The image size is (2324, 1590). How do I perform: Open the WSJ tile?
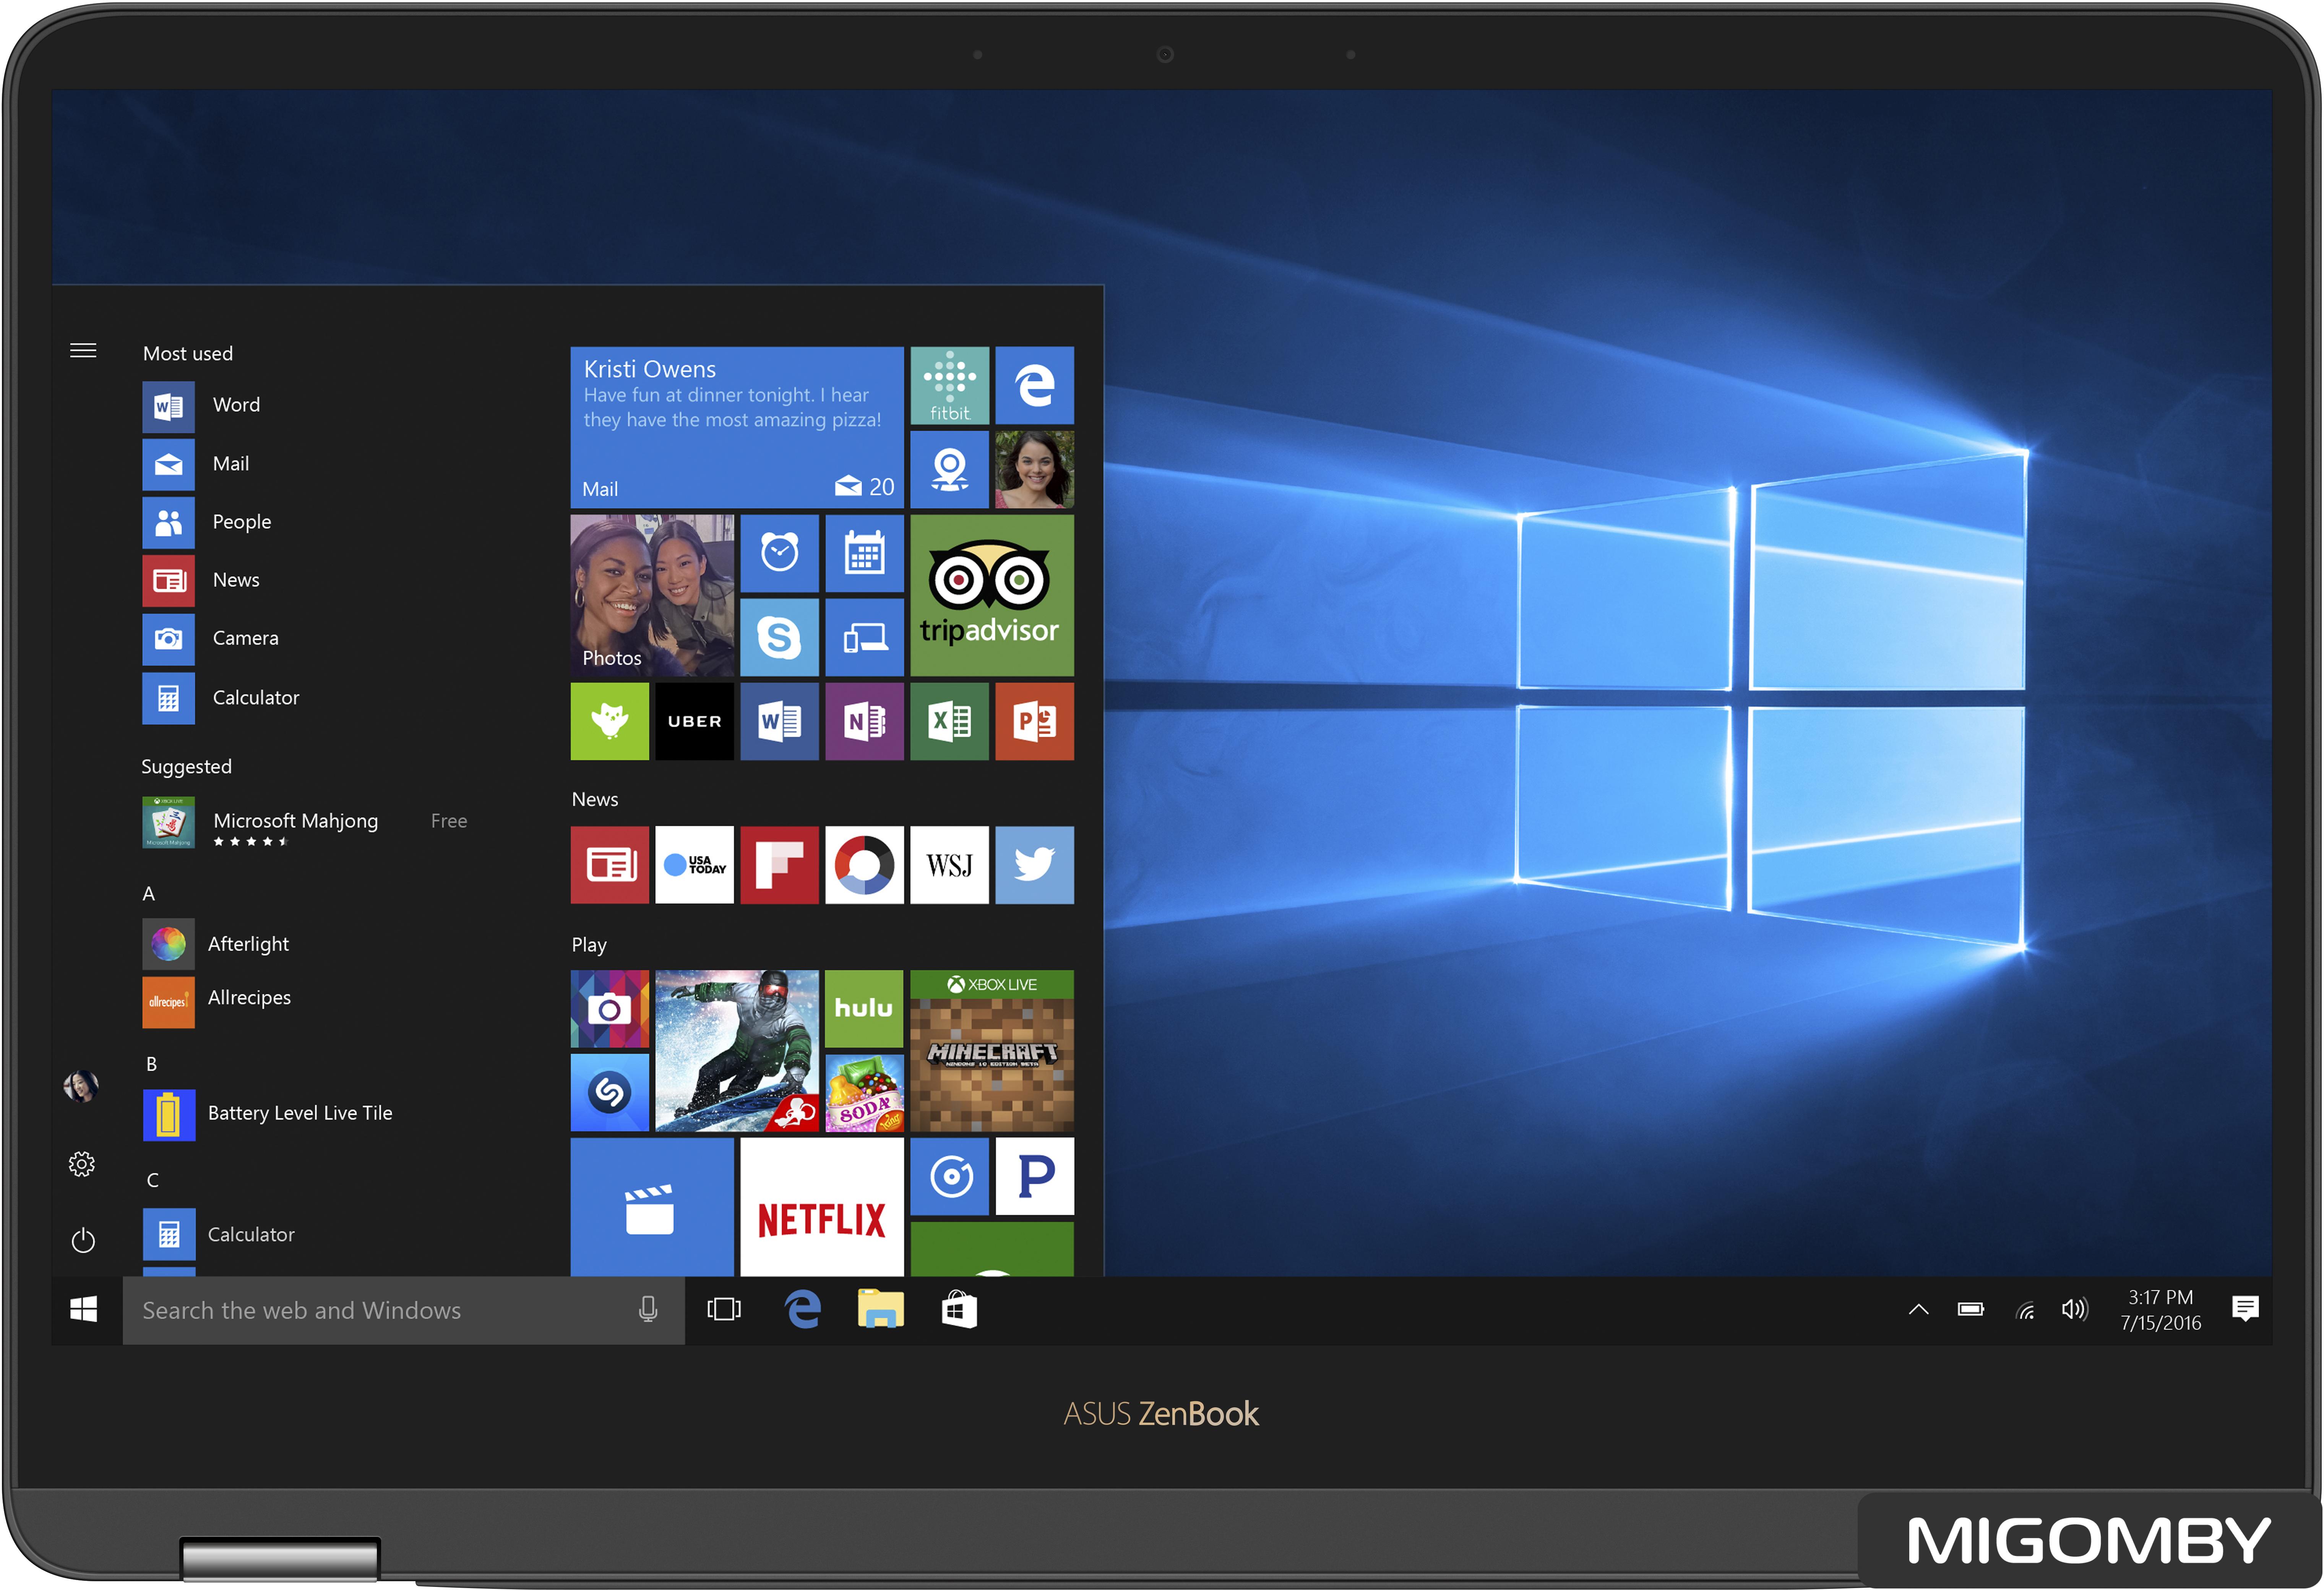click(x=949, y=865)
